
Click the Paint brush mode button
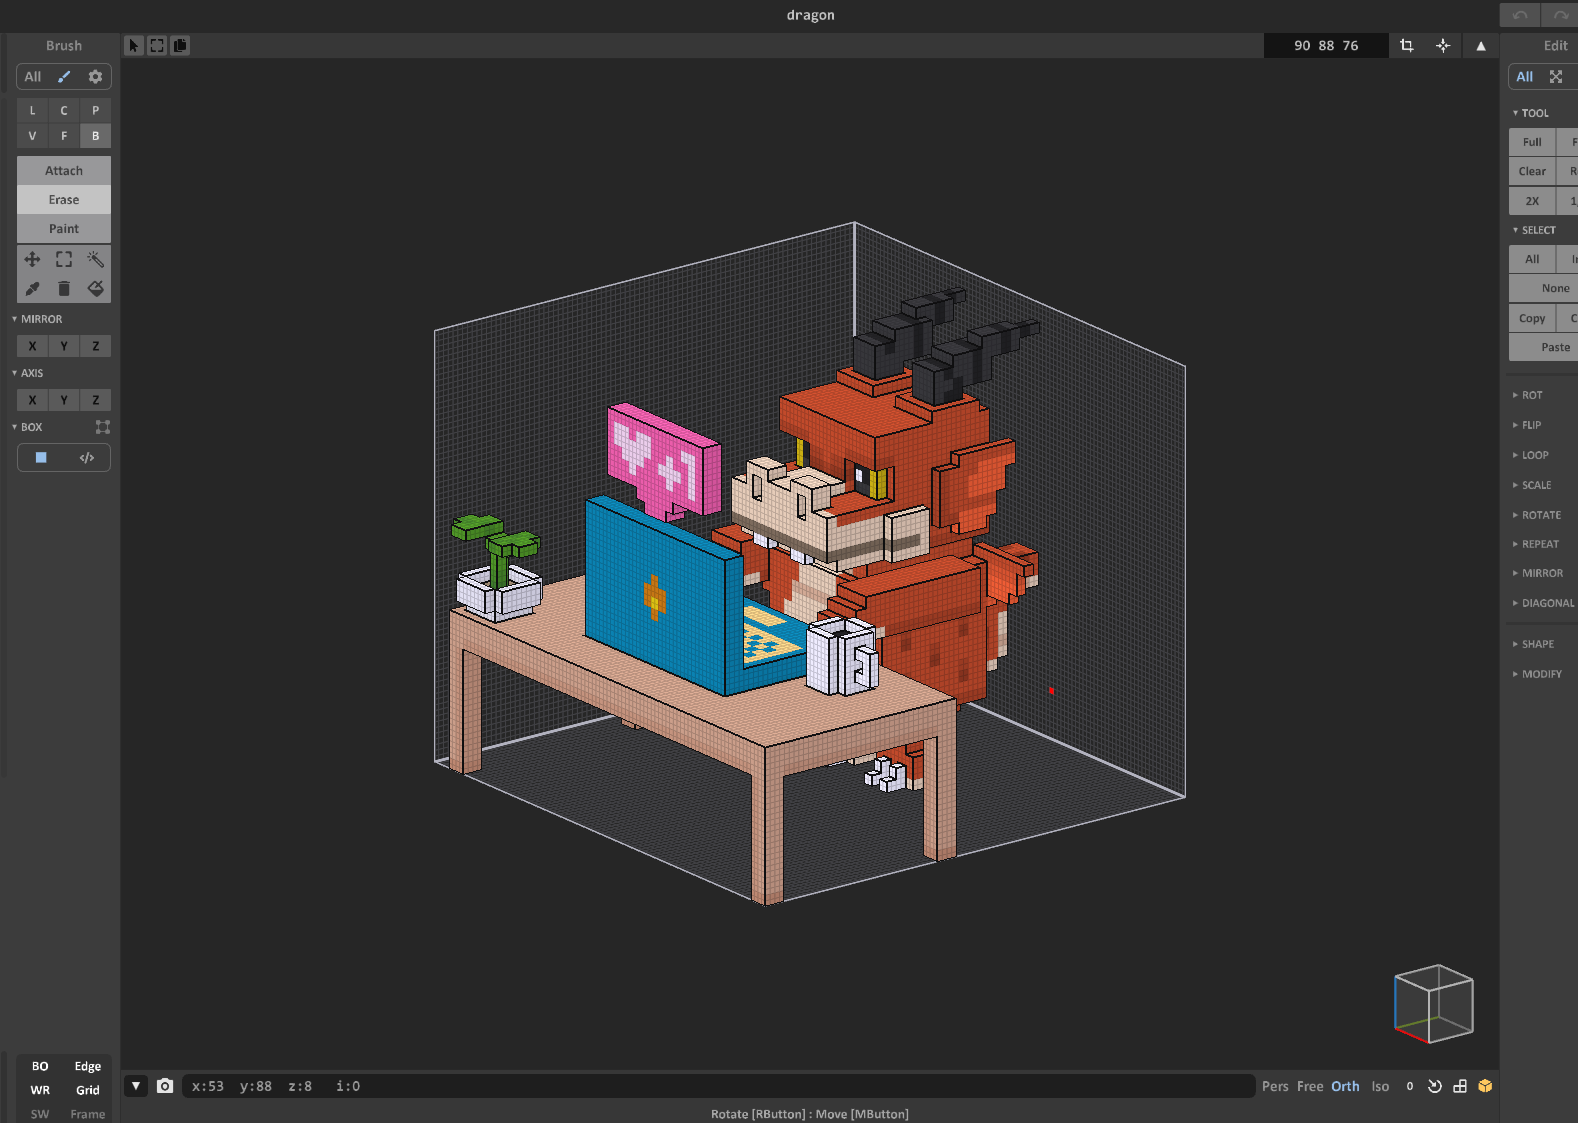click(64, 229)
